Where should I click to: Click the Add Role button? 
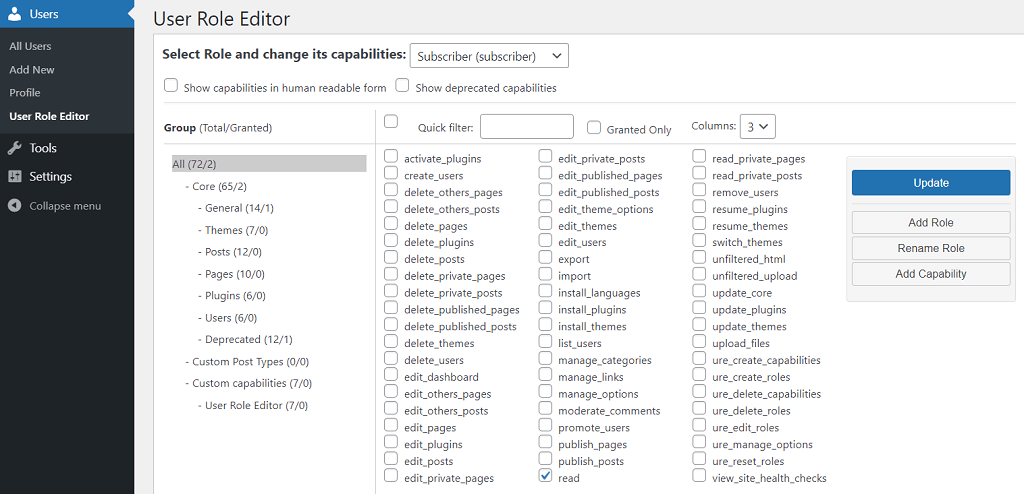point(931,223)
